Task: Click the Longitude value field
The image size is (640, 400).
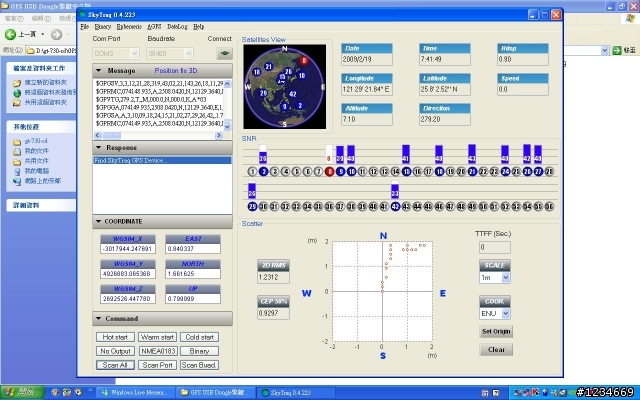Action: pyautogui.click(x=367, y=89)
